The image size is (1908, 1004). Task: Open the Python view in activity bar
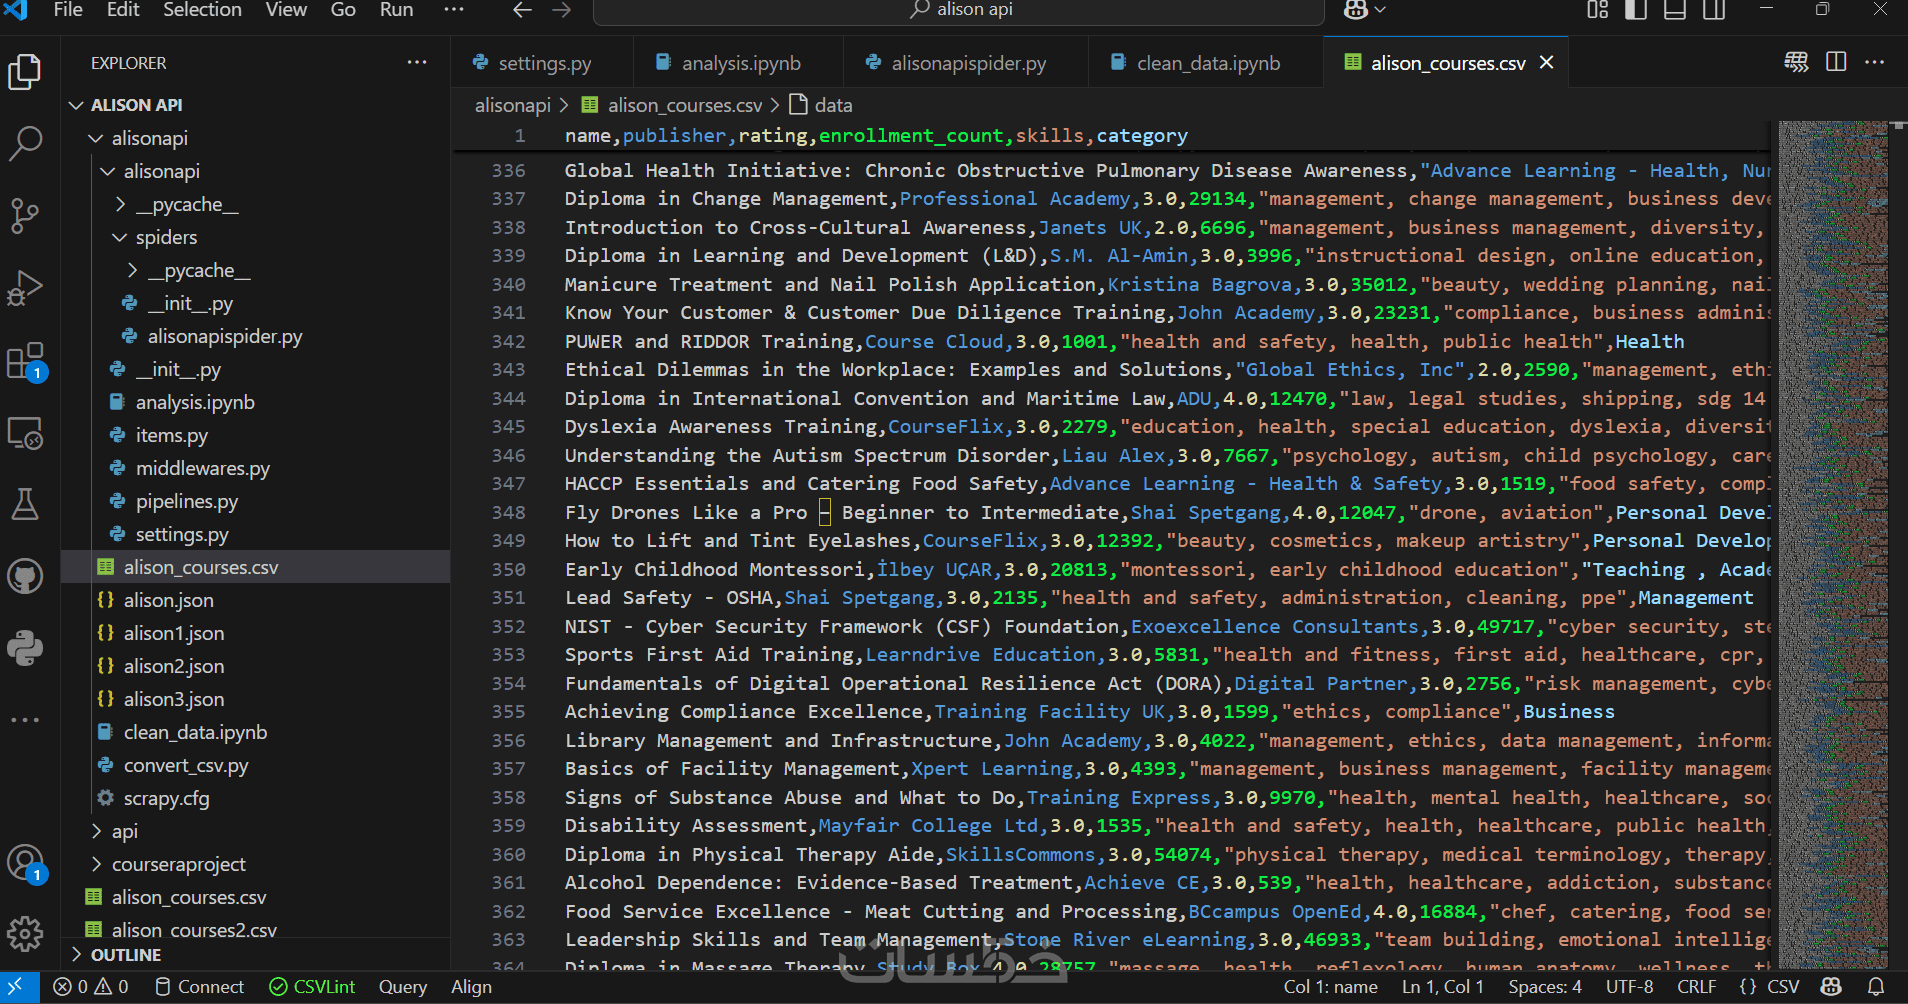[25, 648]
